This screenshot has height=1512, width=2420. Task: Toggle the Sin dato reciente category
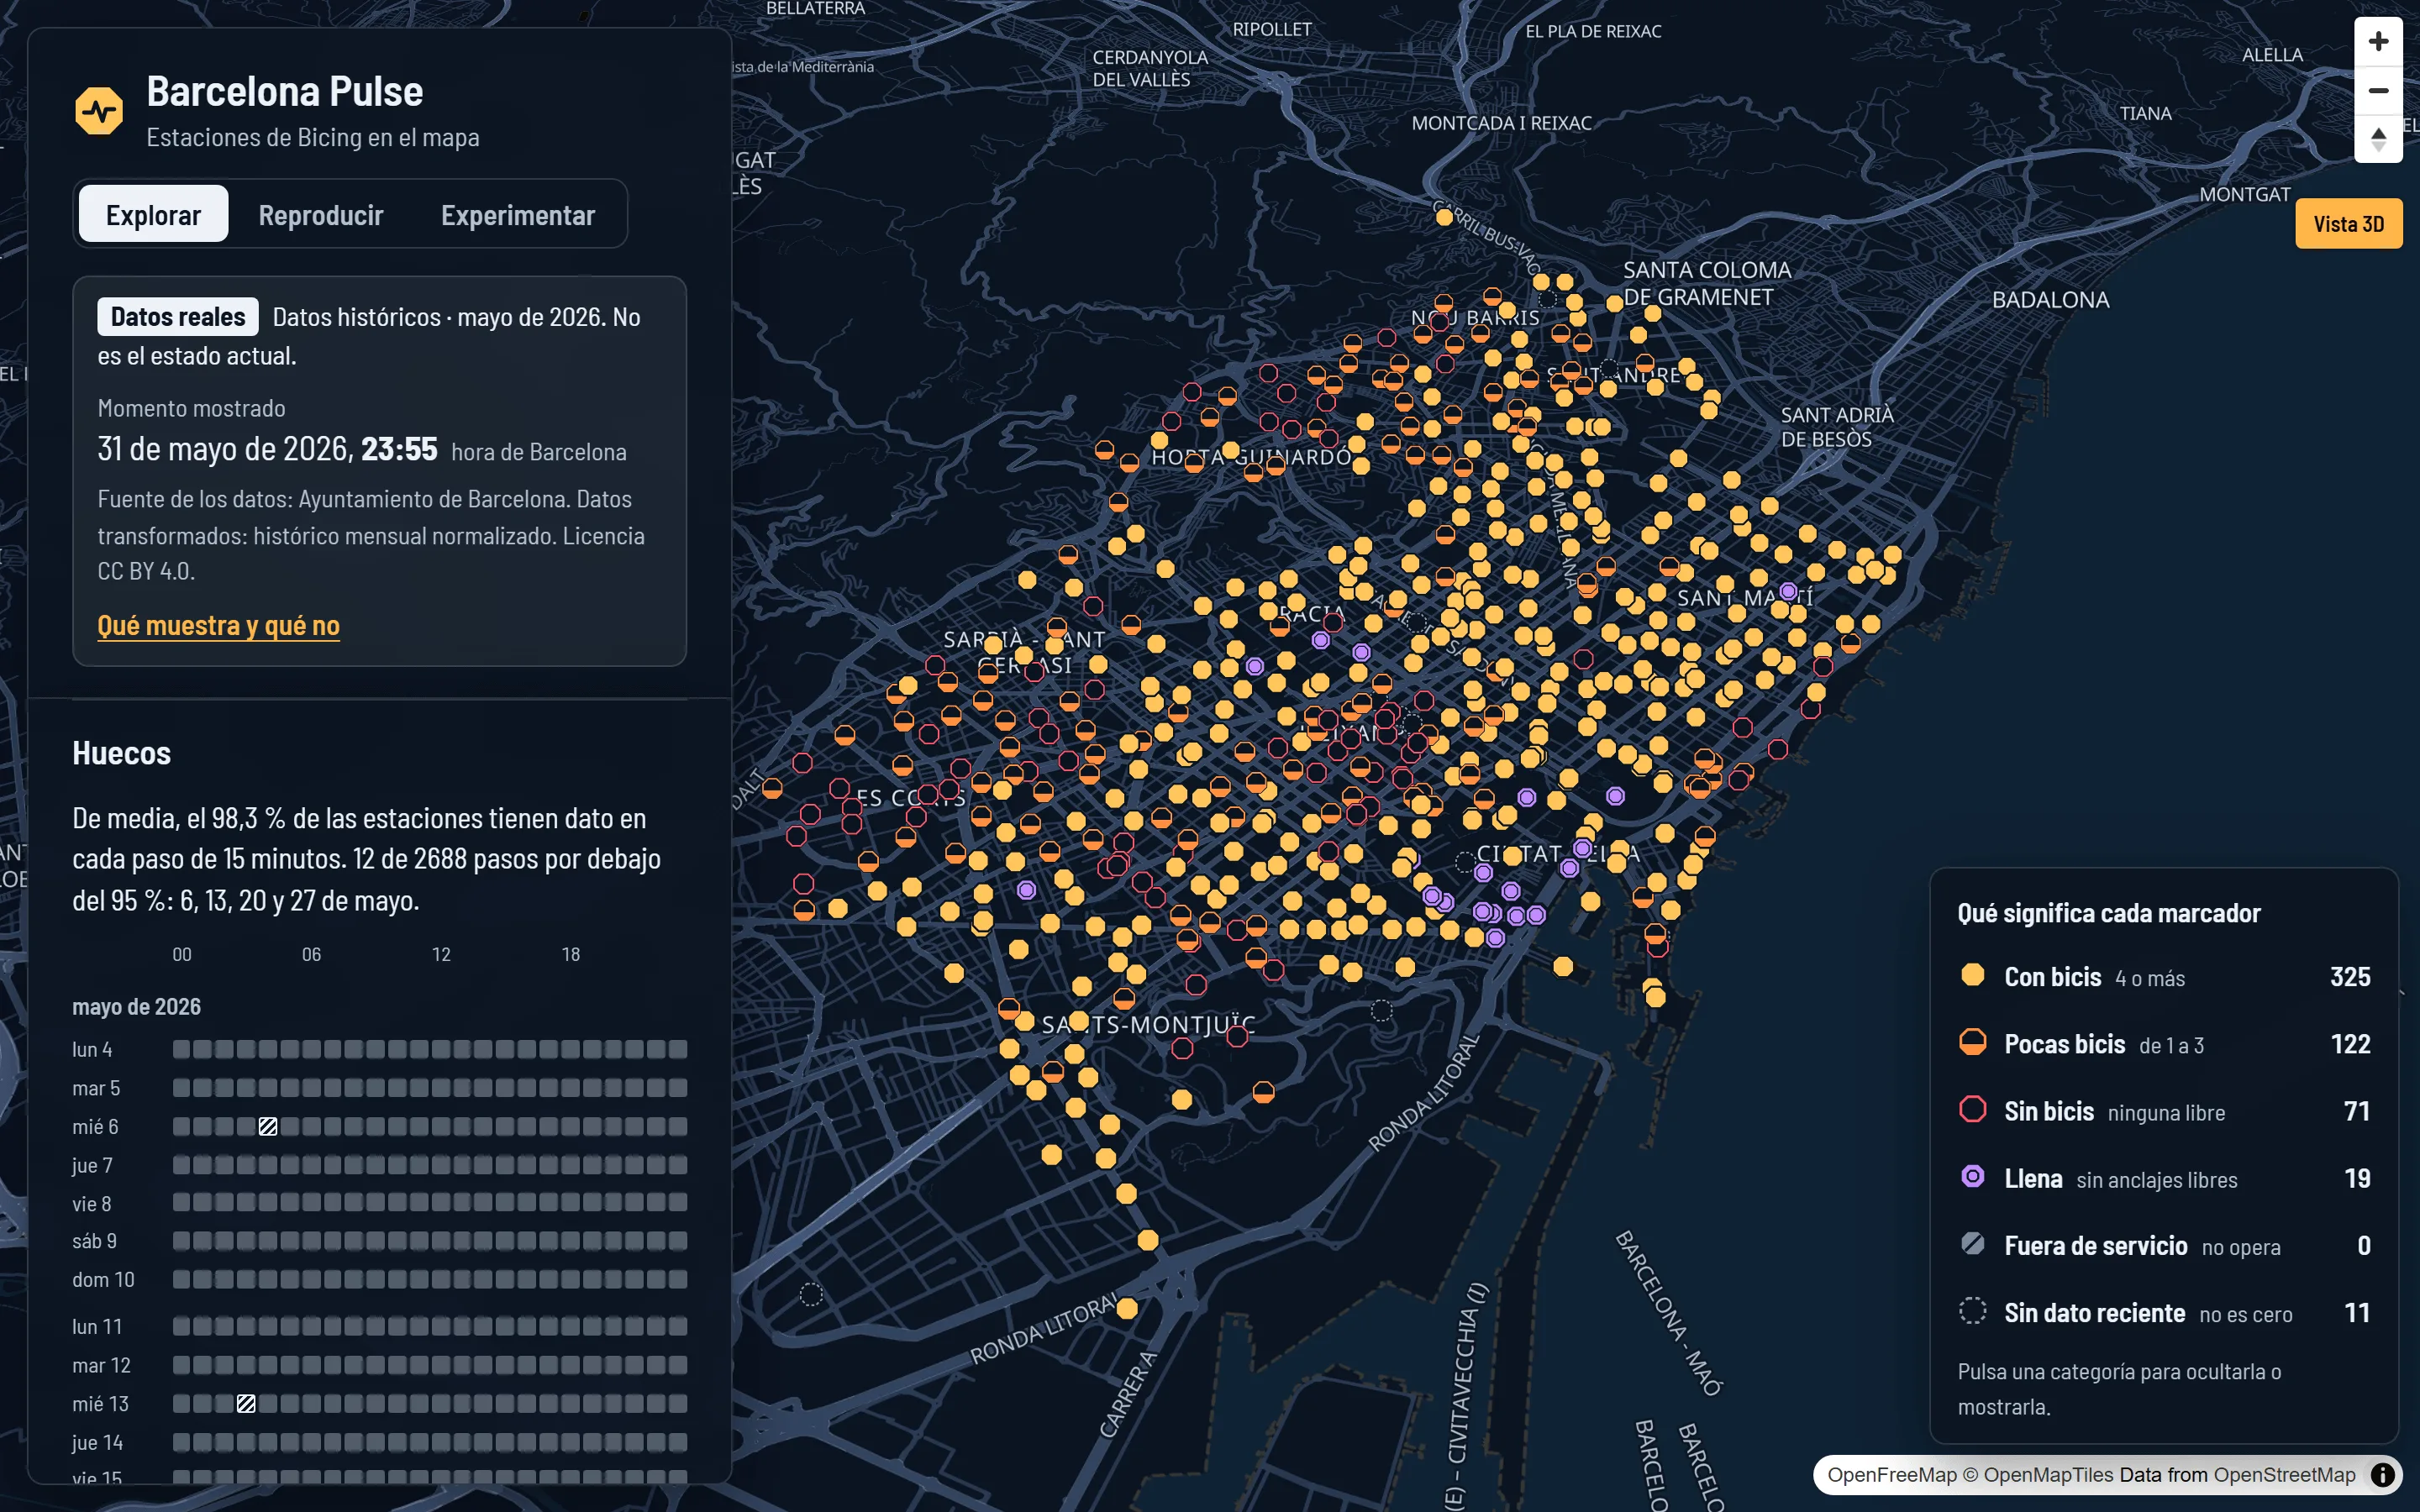(x=2164, y=1312)
